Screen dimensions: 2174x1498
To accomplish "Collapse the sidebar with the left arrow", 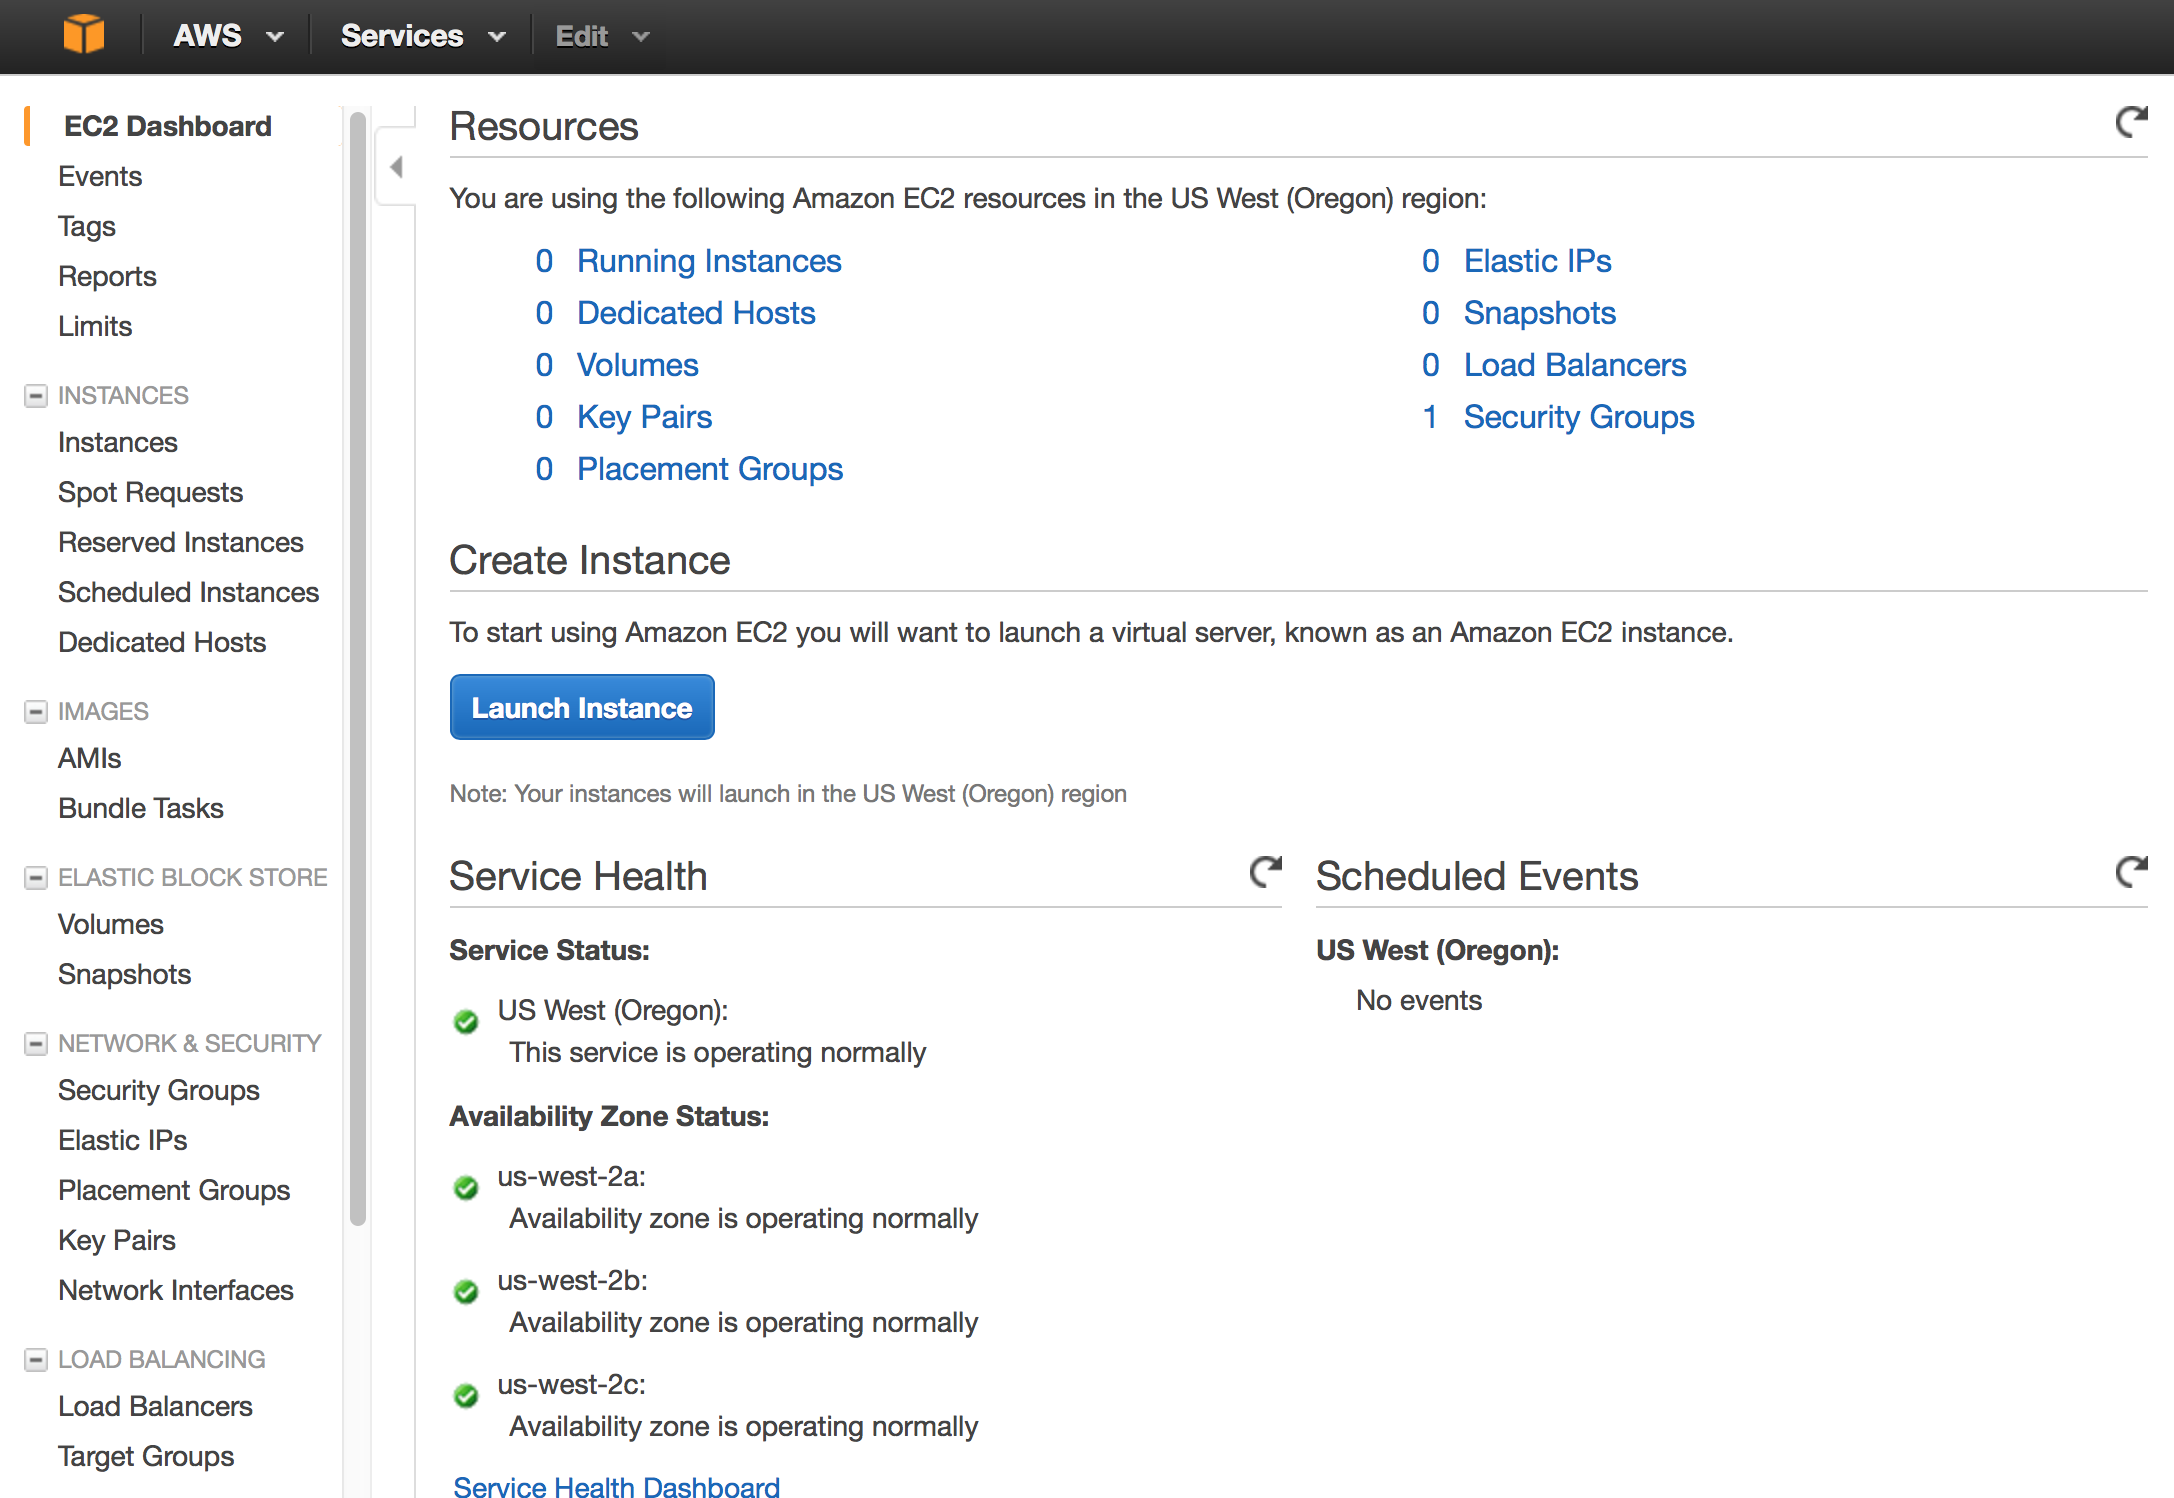I will [x=397, y=167].
